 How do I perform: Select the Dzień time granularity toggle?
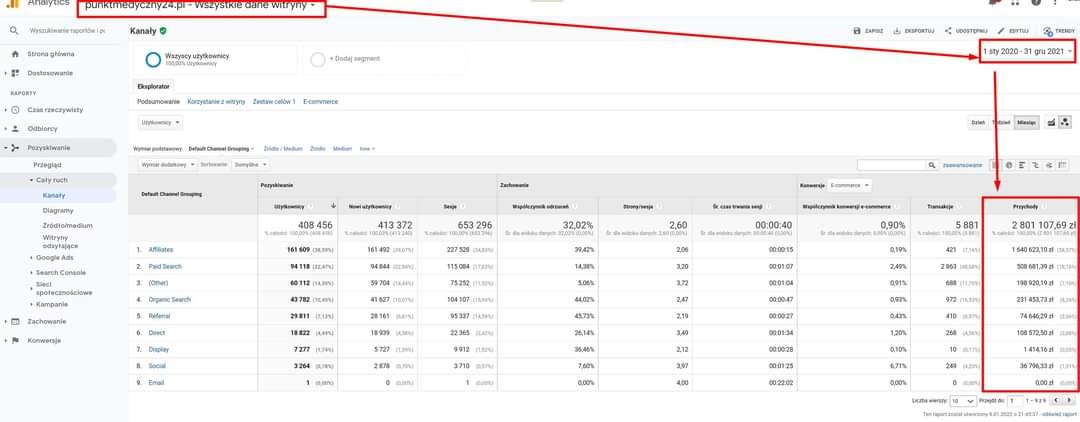(978, 122)
